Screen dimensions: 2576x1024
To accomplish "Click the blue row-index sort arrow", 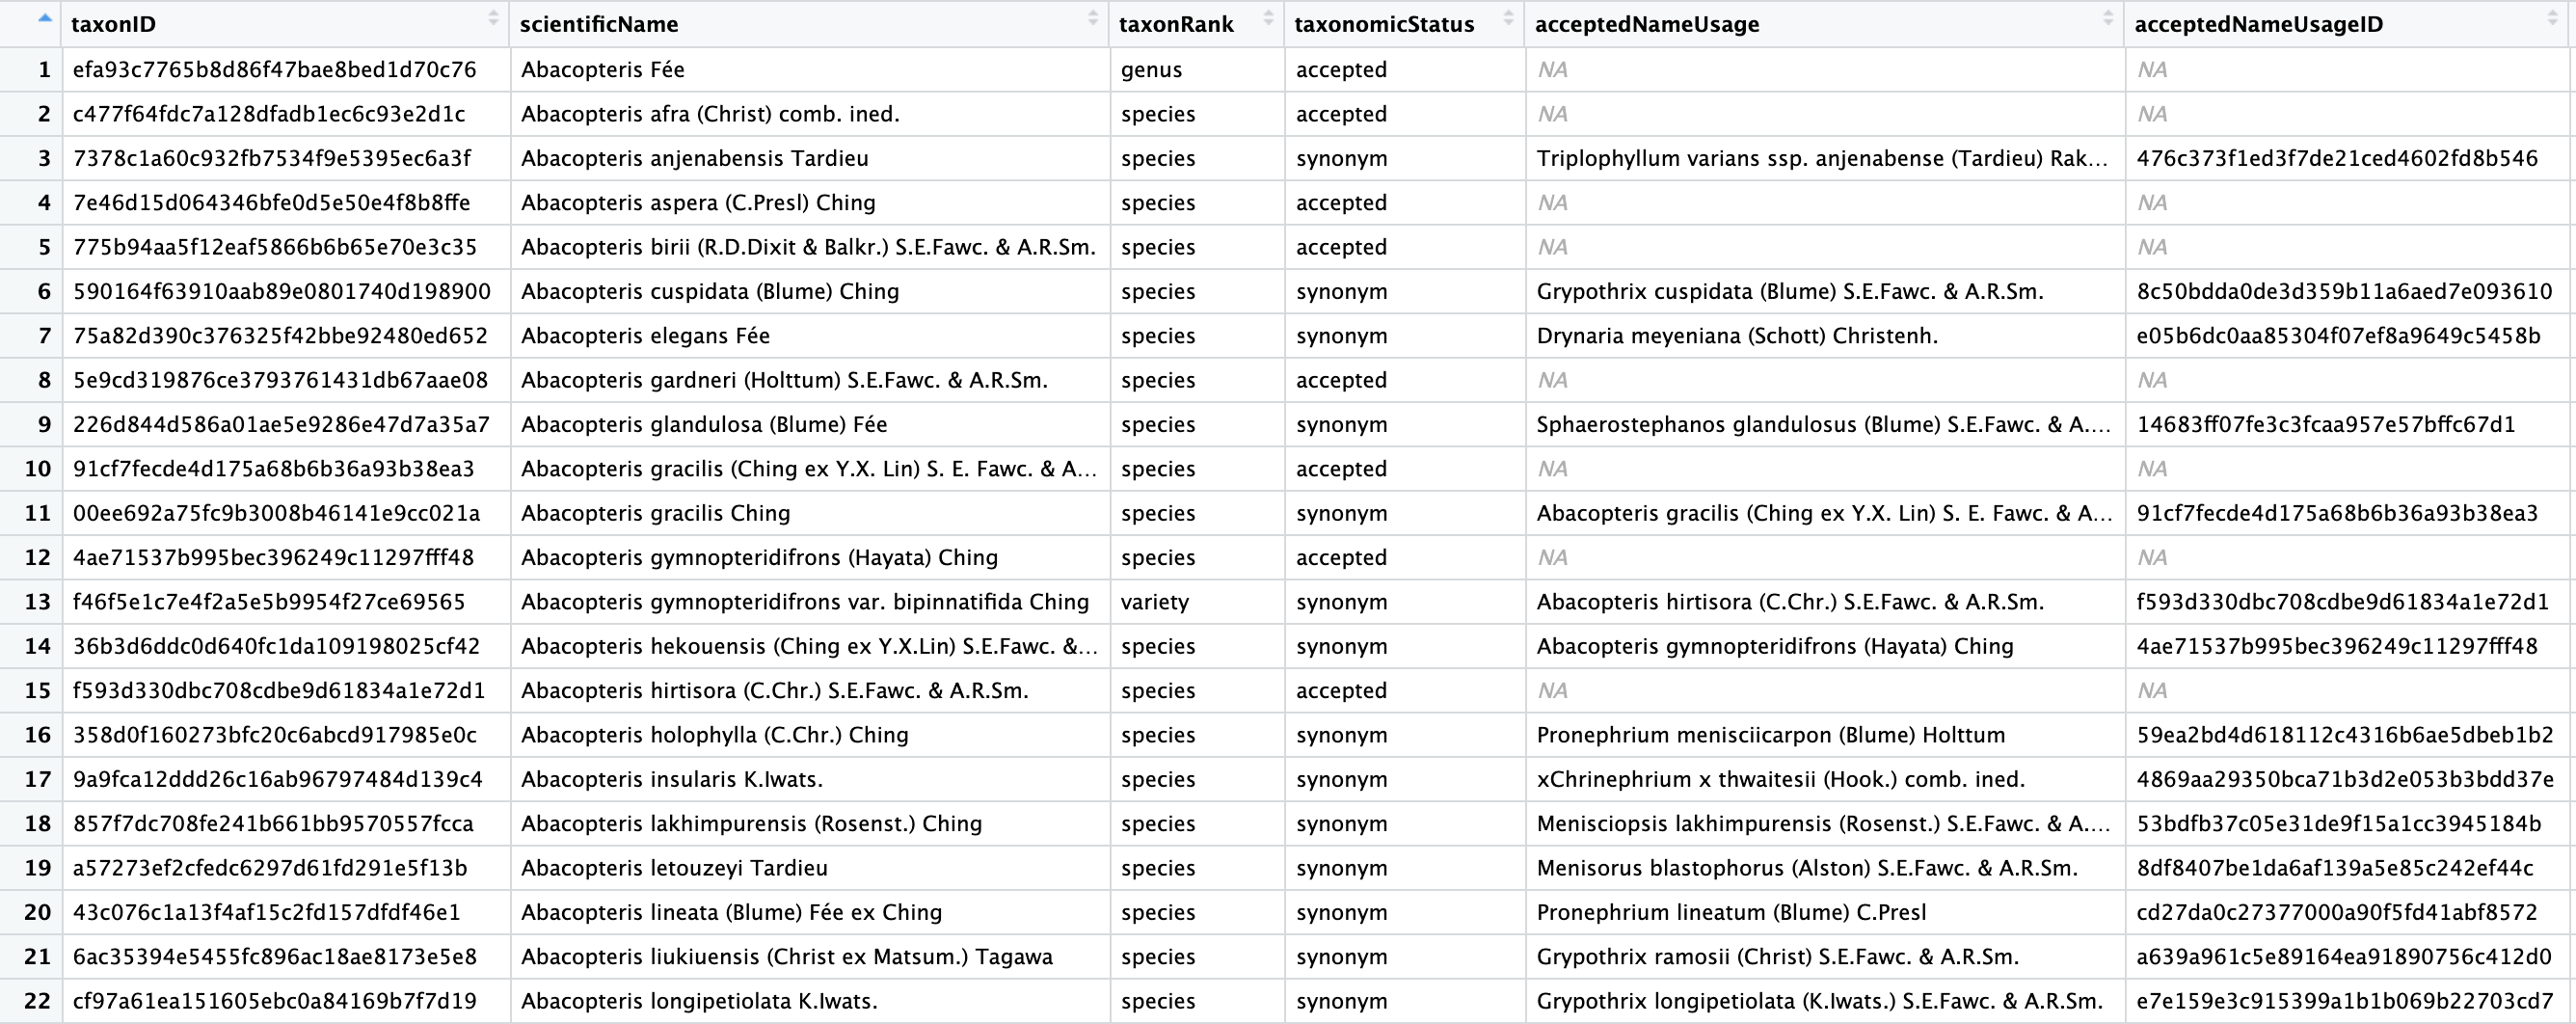I will coord(44,17).
